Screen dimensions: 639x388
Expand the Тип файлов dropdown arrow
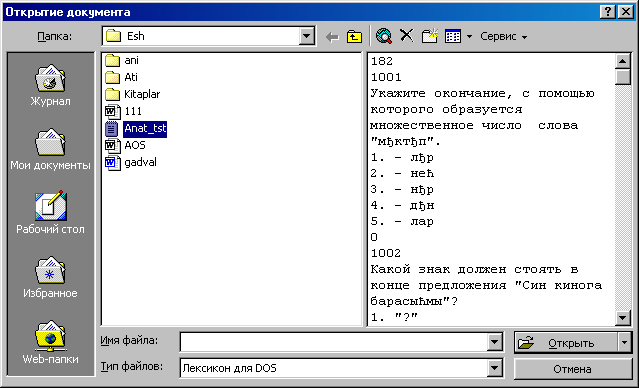point(494,368)
